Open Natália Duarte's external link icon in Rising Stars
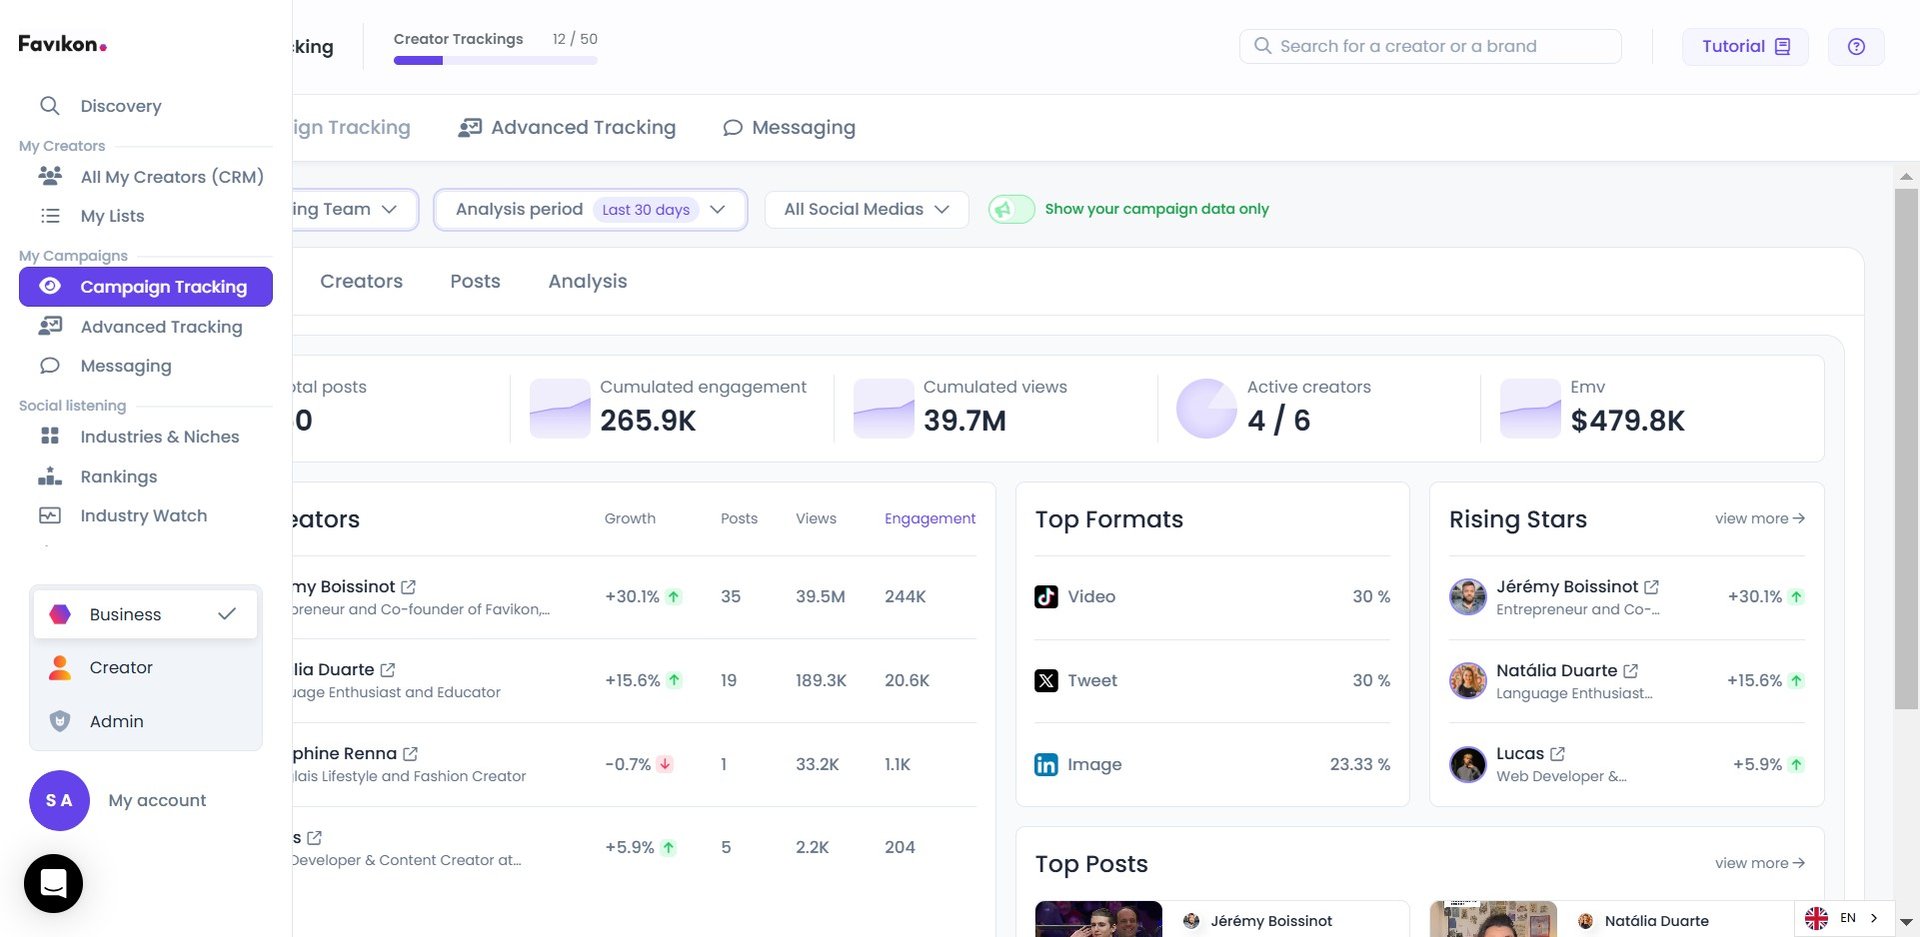 [1630, 671]
